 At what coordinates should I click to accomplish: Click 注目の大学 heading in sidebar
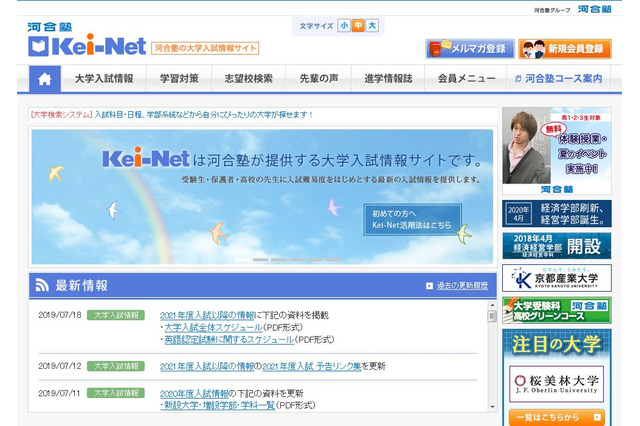pyautogui.click(x=557, y=345)
